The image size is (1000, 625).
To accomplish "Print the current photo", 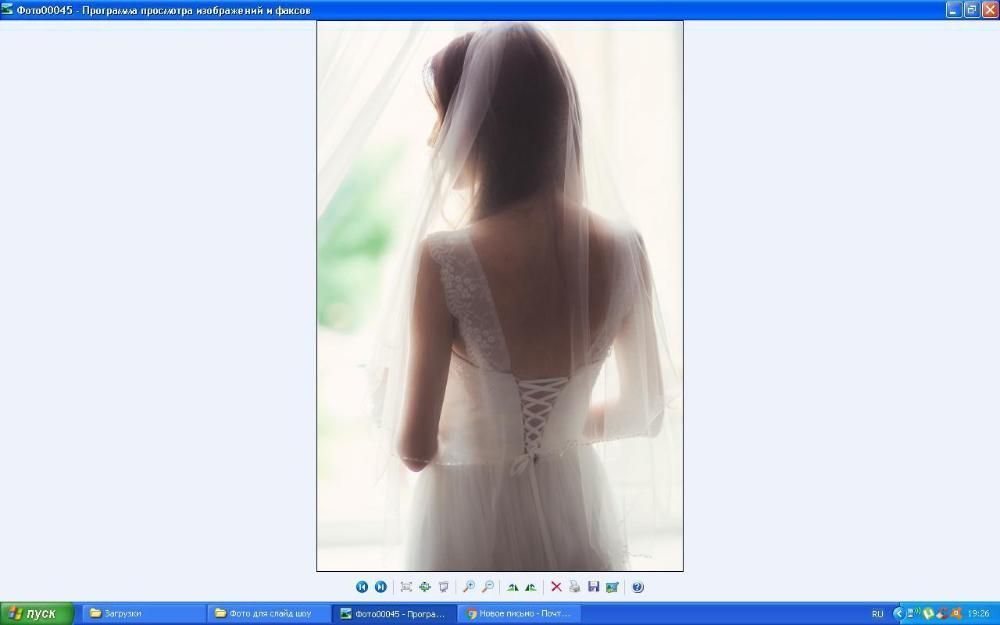I will pos(575,587).
